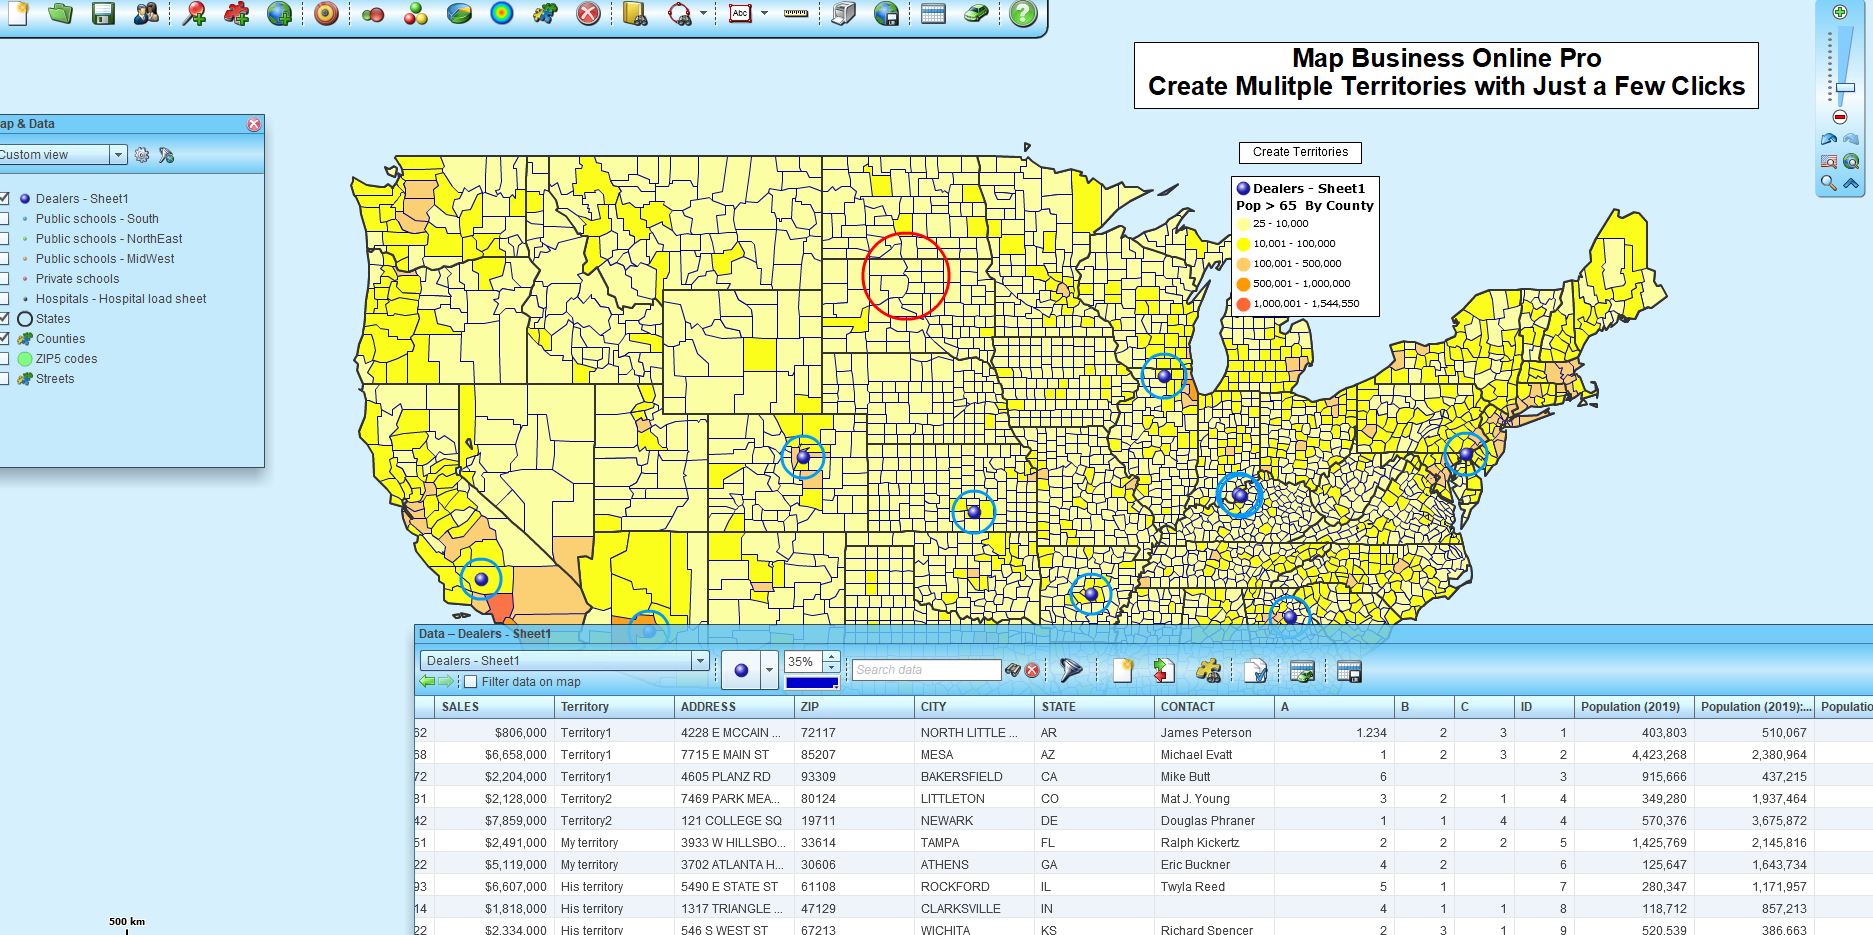The height and width of the screenshot is (935, 1873).
Task: Click the red X clear tool in top toolbar
Action: tap(589, 14)
